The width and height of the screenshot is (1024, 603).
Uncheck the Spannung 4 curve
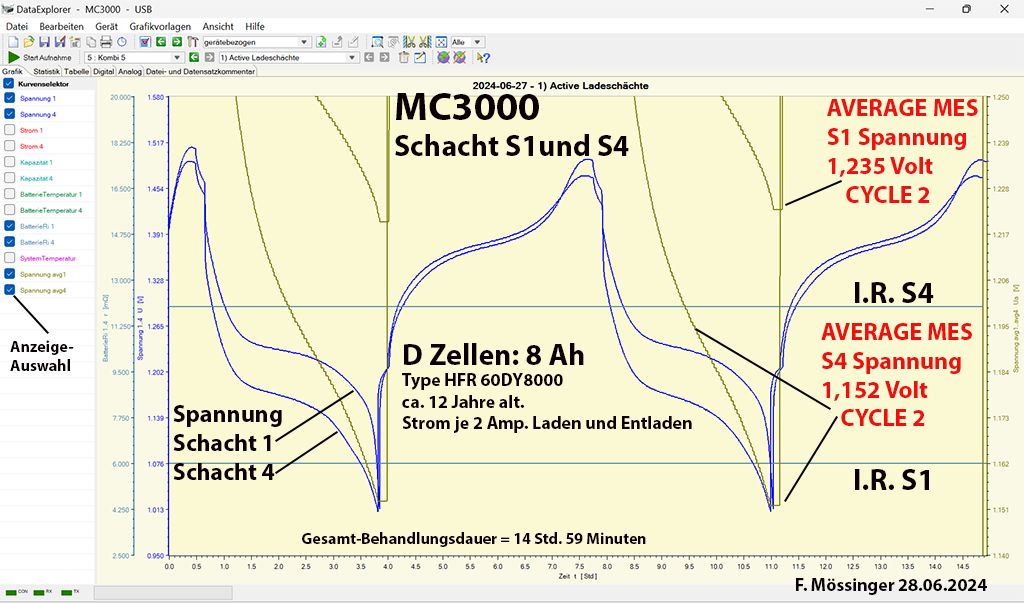click(x=10, y=115)
